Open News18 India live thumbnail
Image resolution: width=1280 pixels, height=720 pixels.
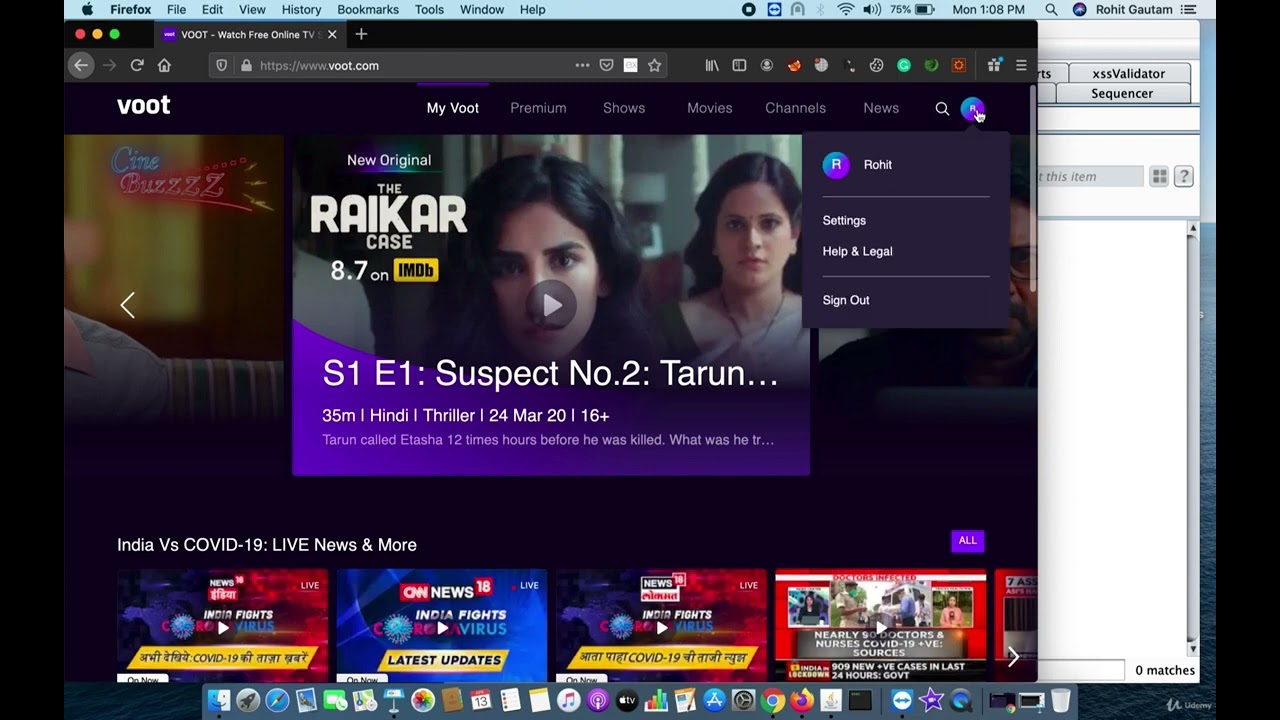click(222, 626)
